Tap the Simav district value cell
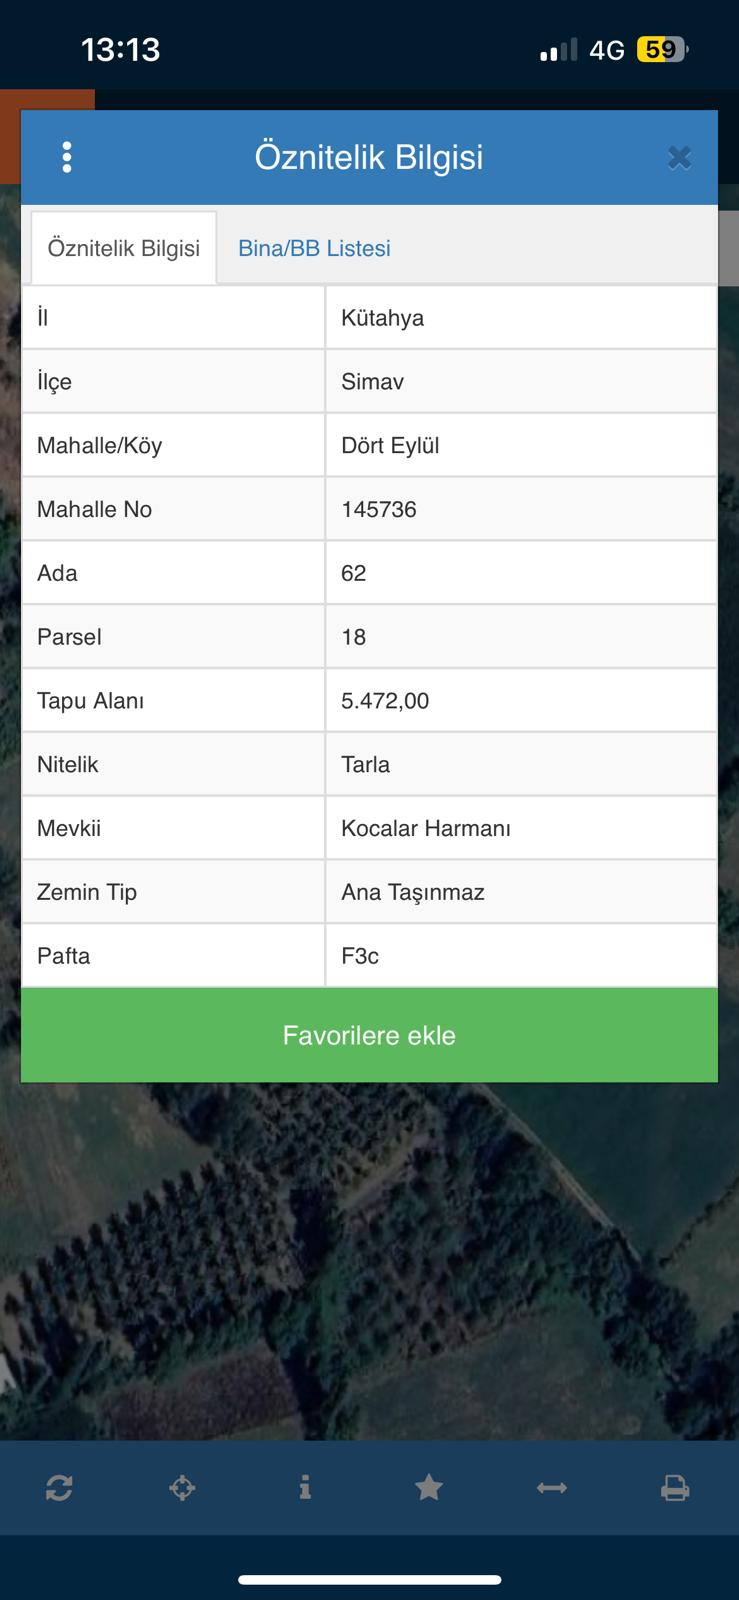The image size is (739, 1600). point(521,381)
